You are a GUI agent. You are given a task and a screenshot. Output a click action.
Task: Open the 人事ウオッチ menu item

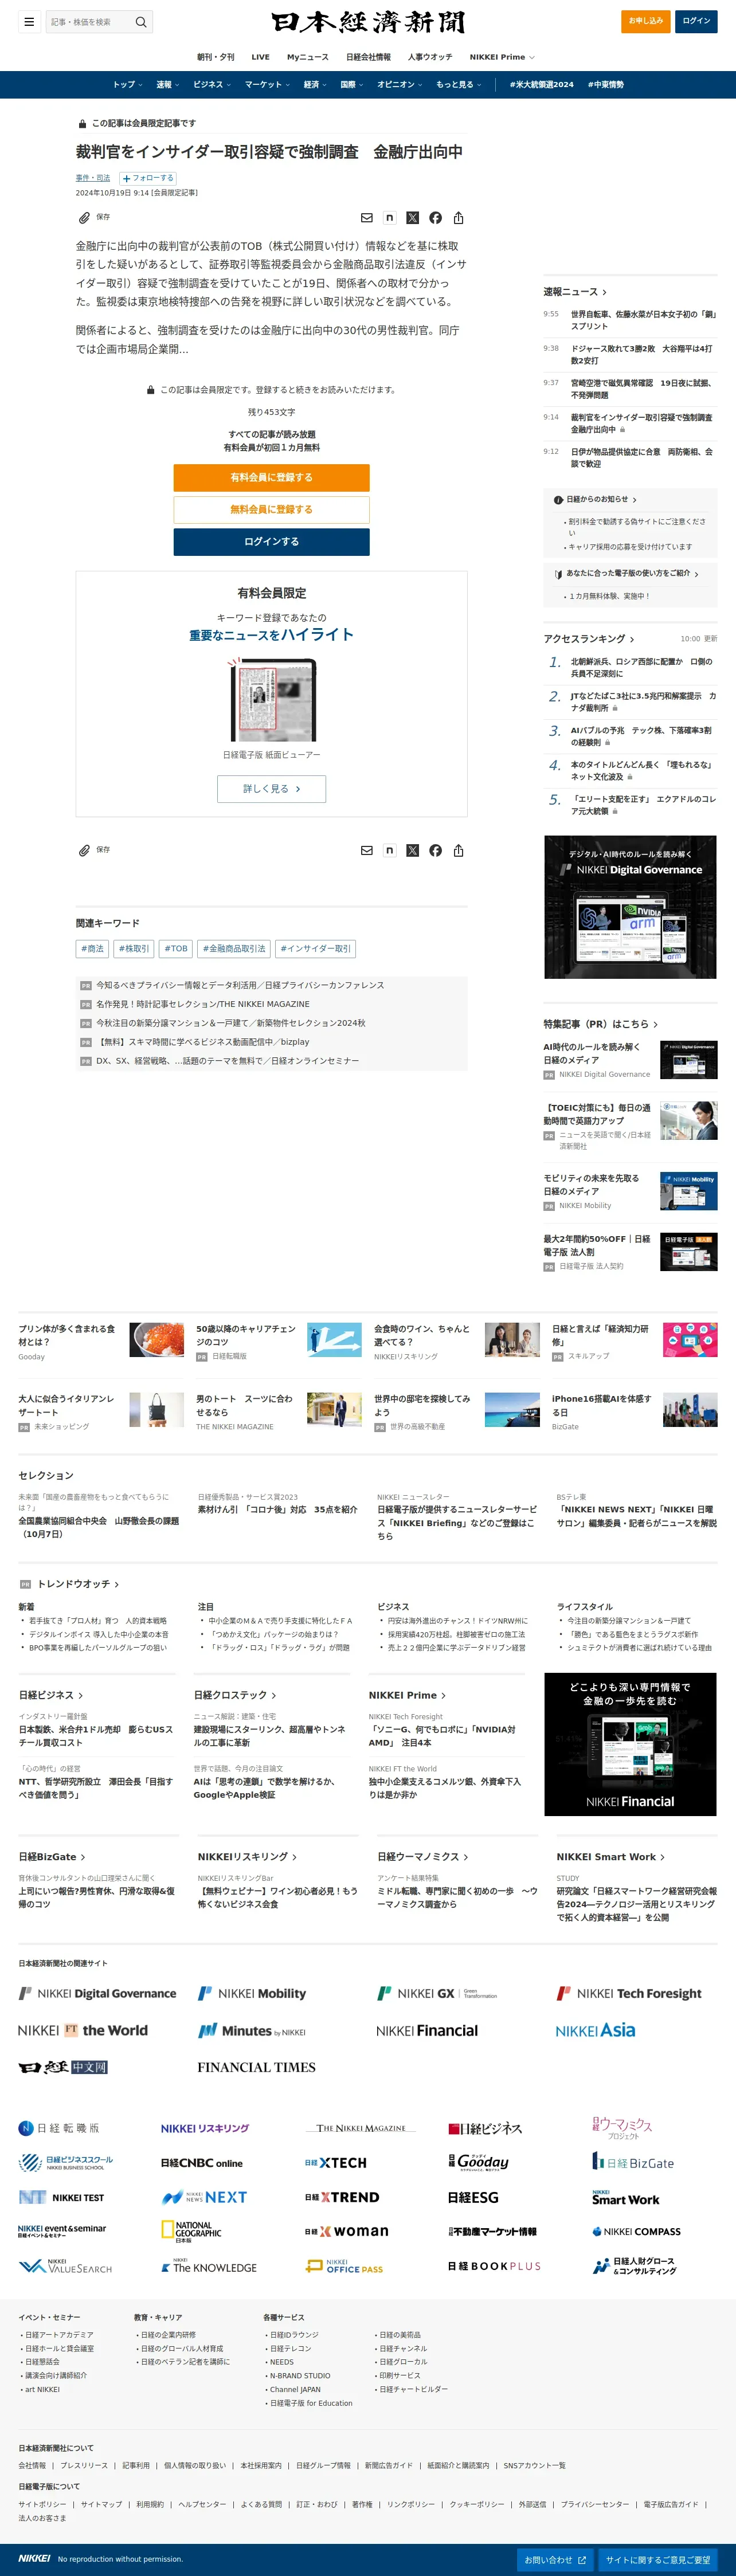[x=430, y=57]
